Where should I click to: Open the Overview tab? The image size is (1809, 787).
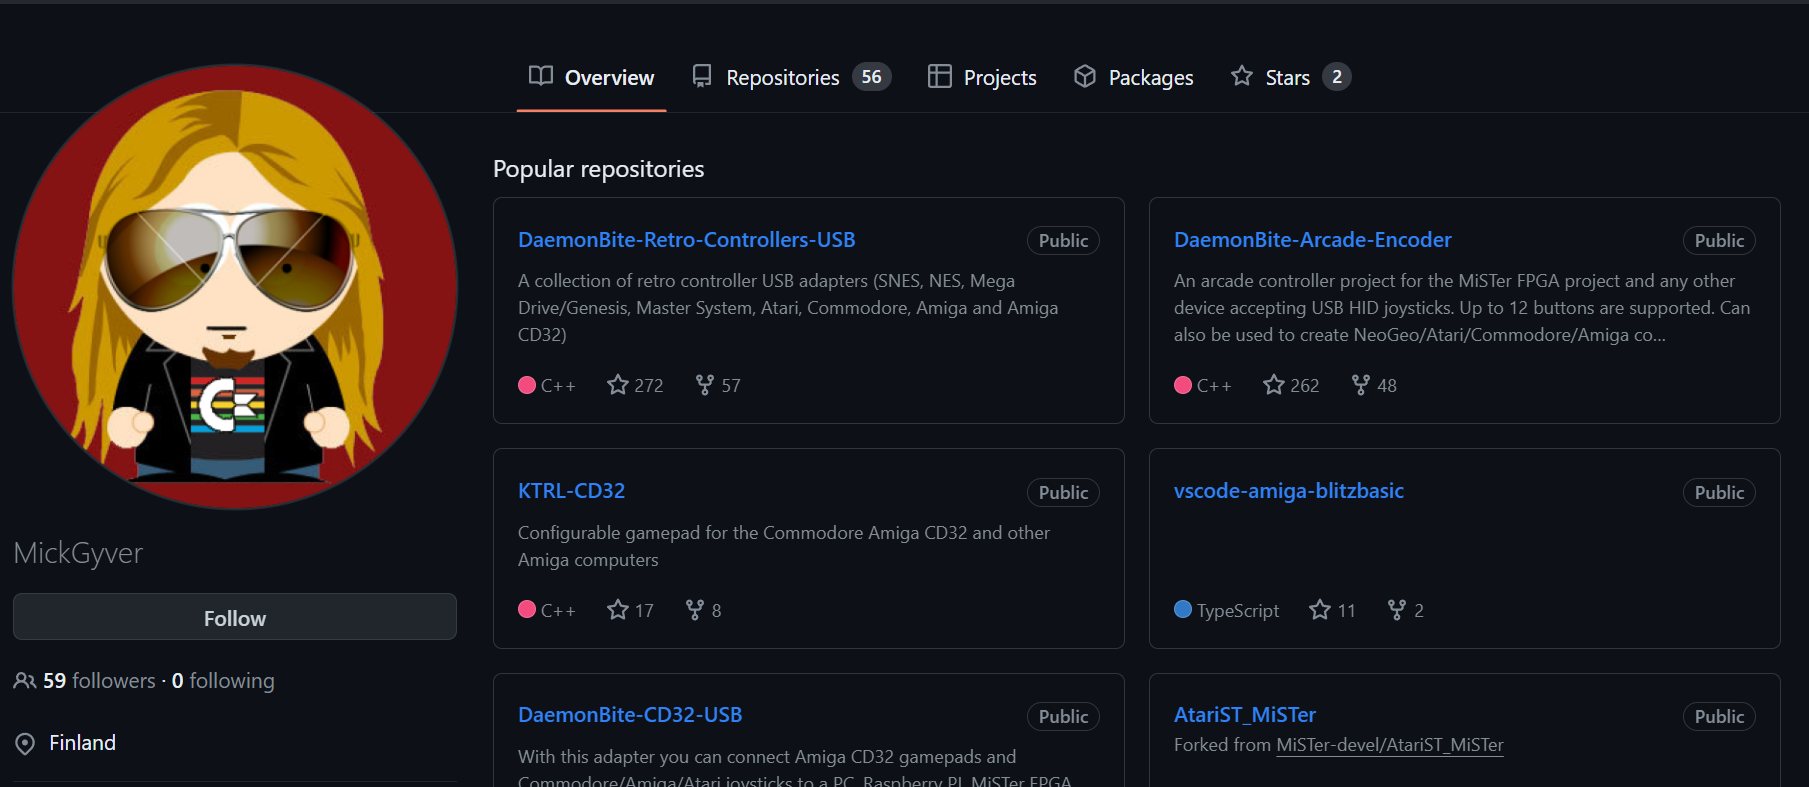tap(591, 77)
